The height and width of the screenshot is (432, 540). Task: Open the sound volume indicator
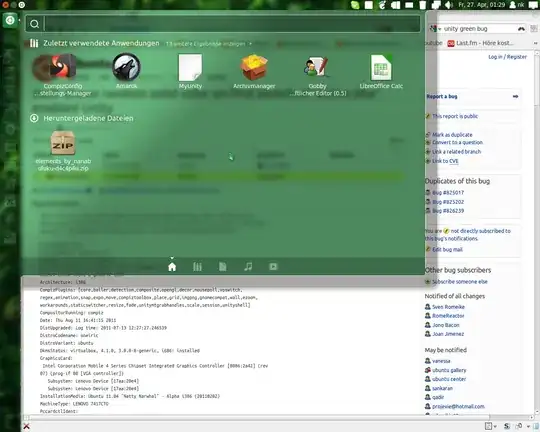449,5
